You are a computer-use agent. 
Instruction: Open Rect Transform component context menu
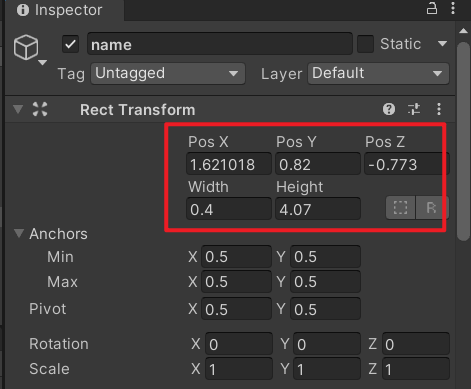[x=439, y=109]
